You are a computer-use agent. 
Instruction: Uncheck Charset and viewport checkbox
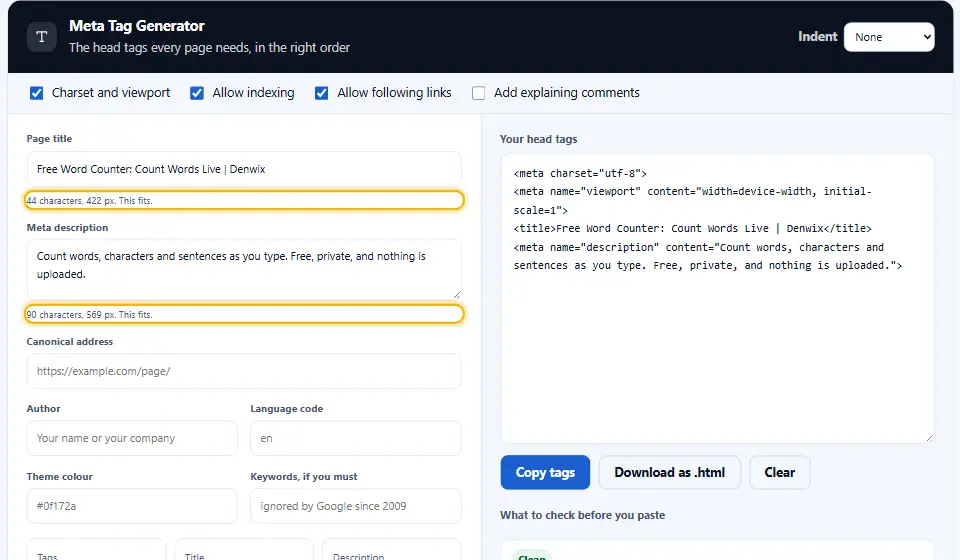click(37, 93)
